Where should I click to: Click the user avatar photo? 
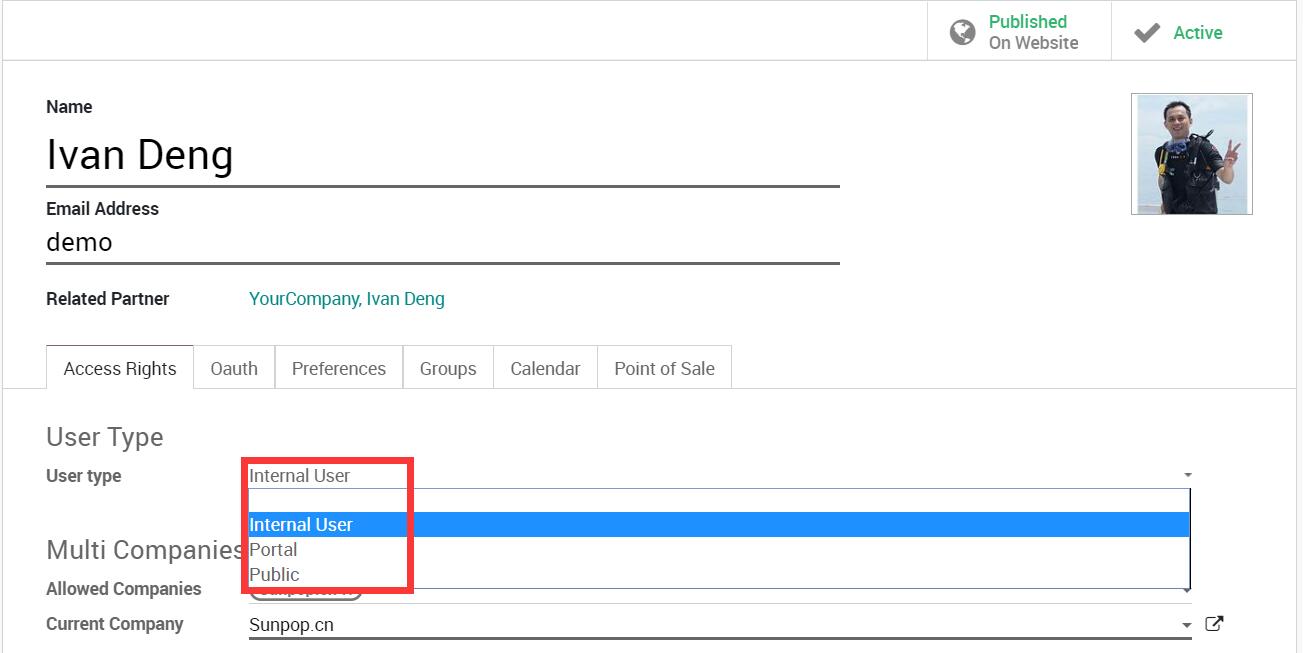coord(1192,154)
